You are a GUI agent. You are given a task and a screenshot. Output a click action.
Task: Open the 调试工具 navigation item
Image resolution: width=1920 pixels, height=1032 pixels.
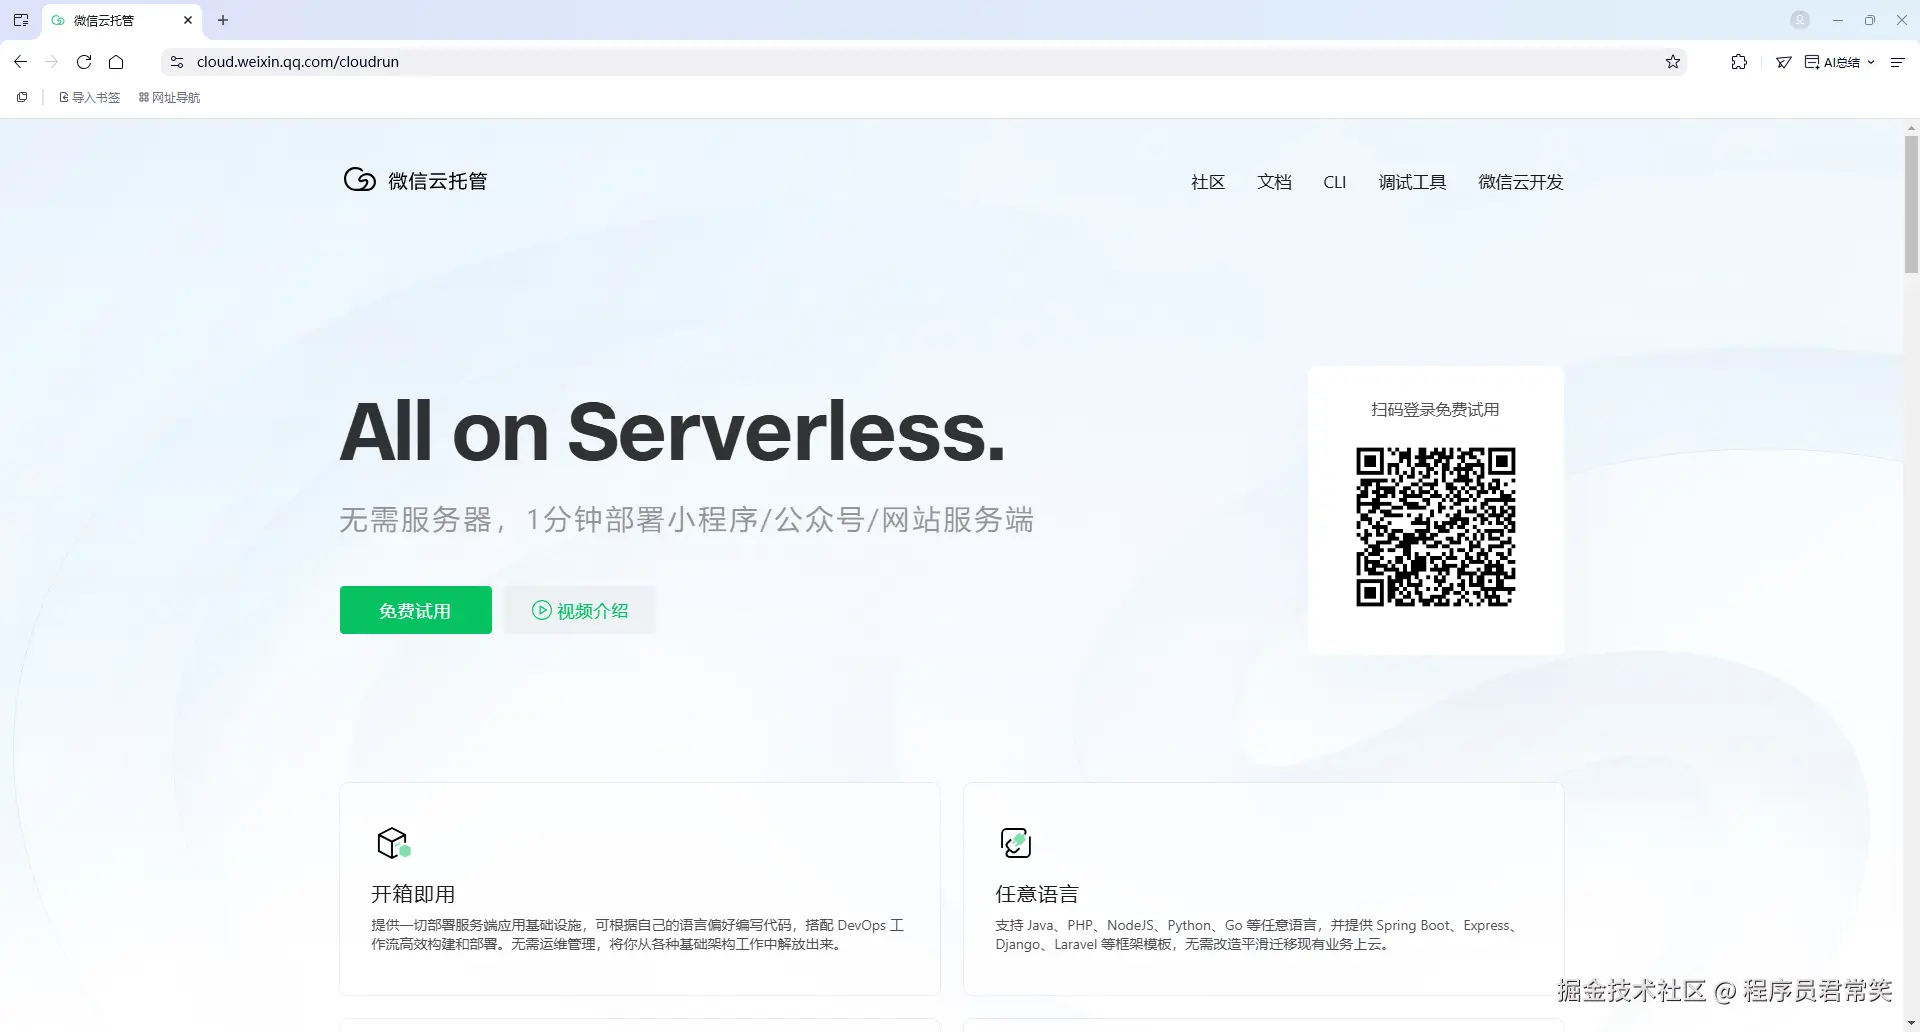[x=1412, y=182]
